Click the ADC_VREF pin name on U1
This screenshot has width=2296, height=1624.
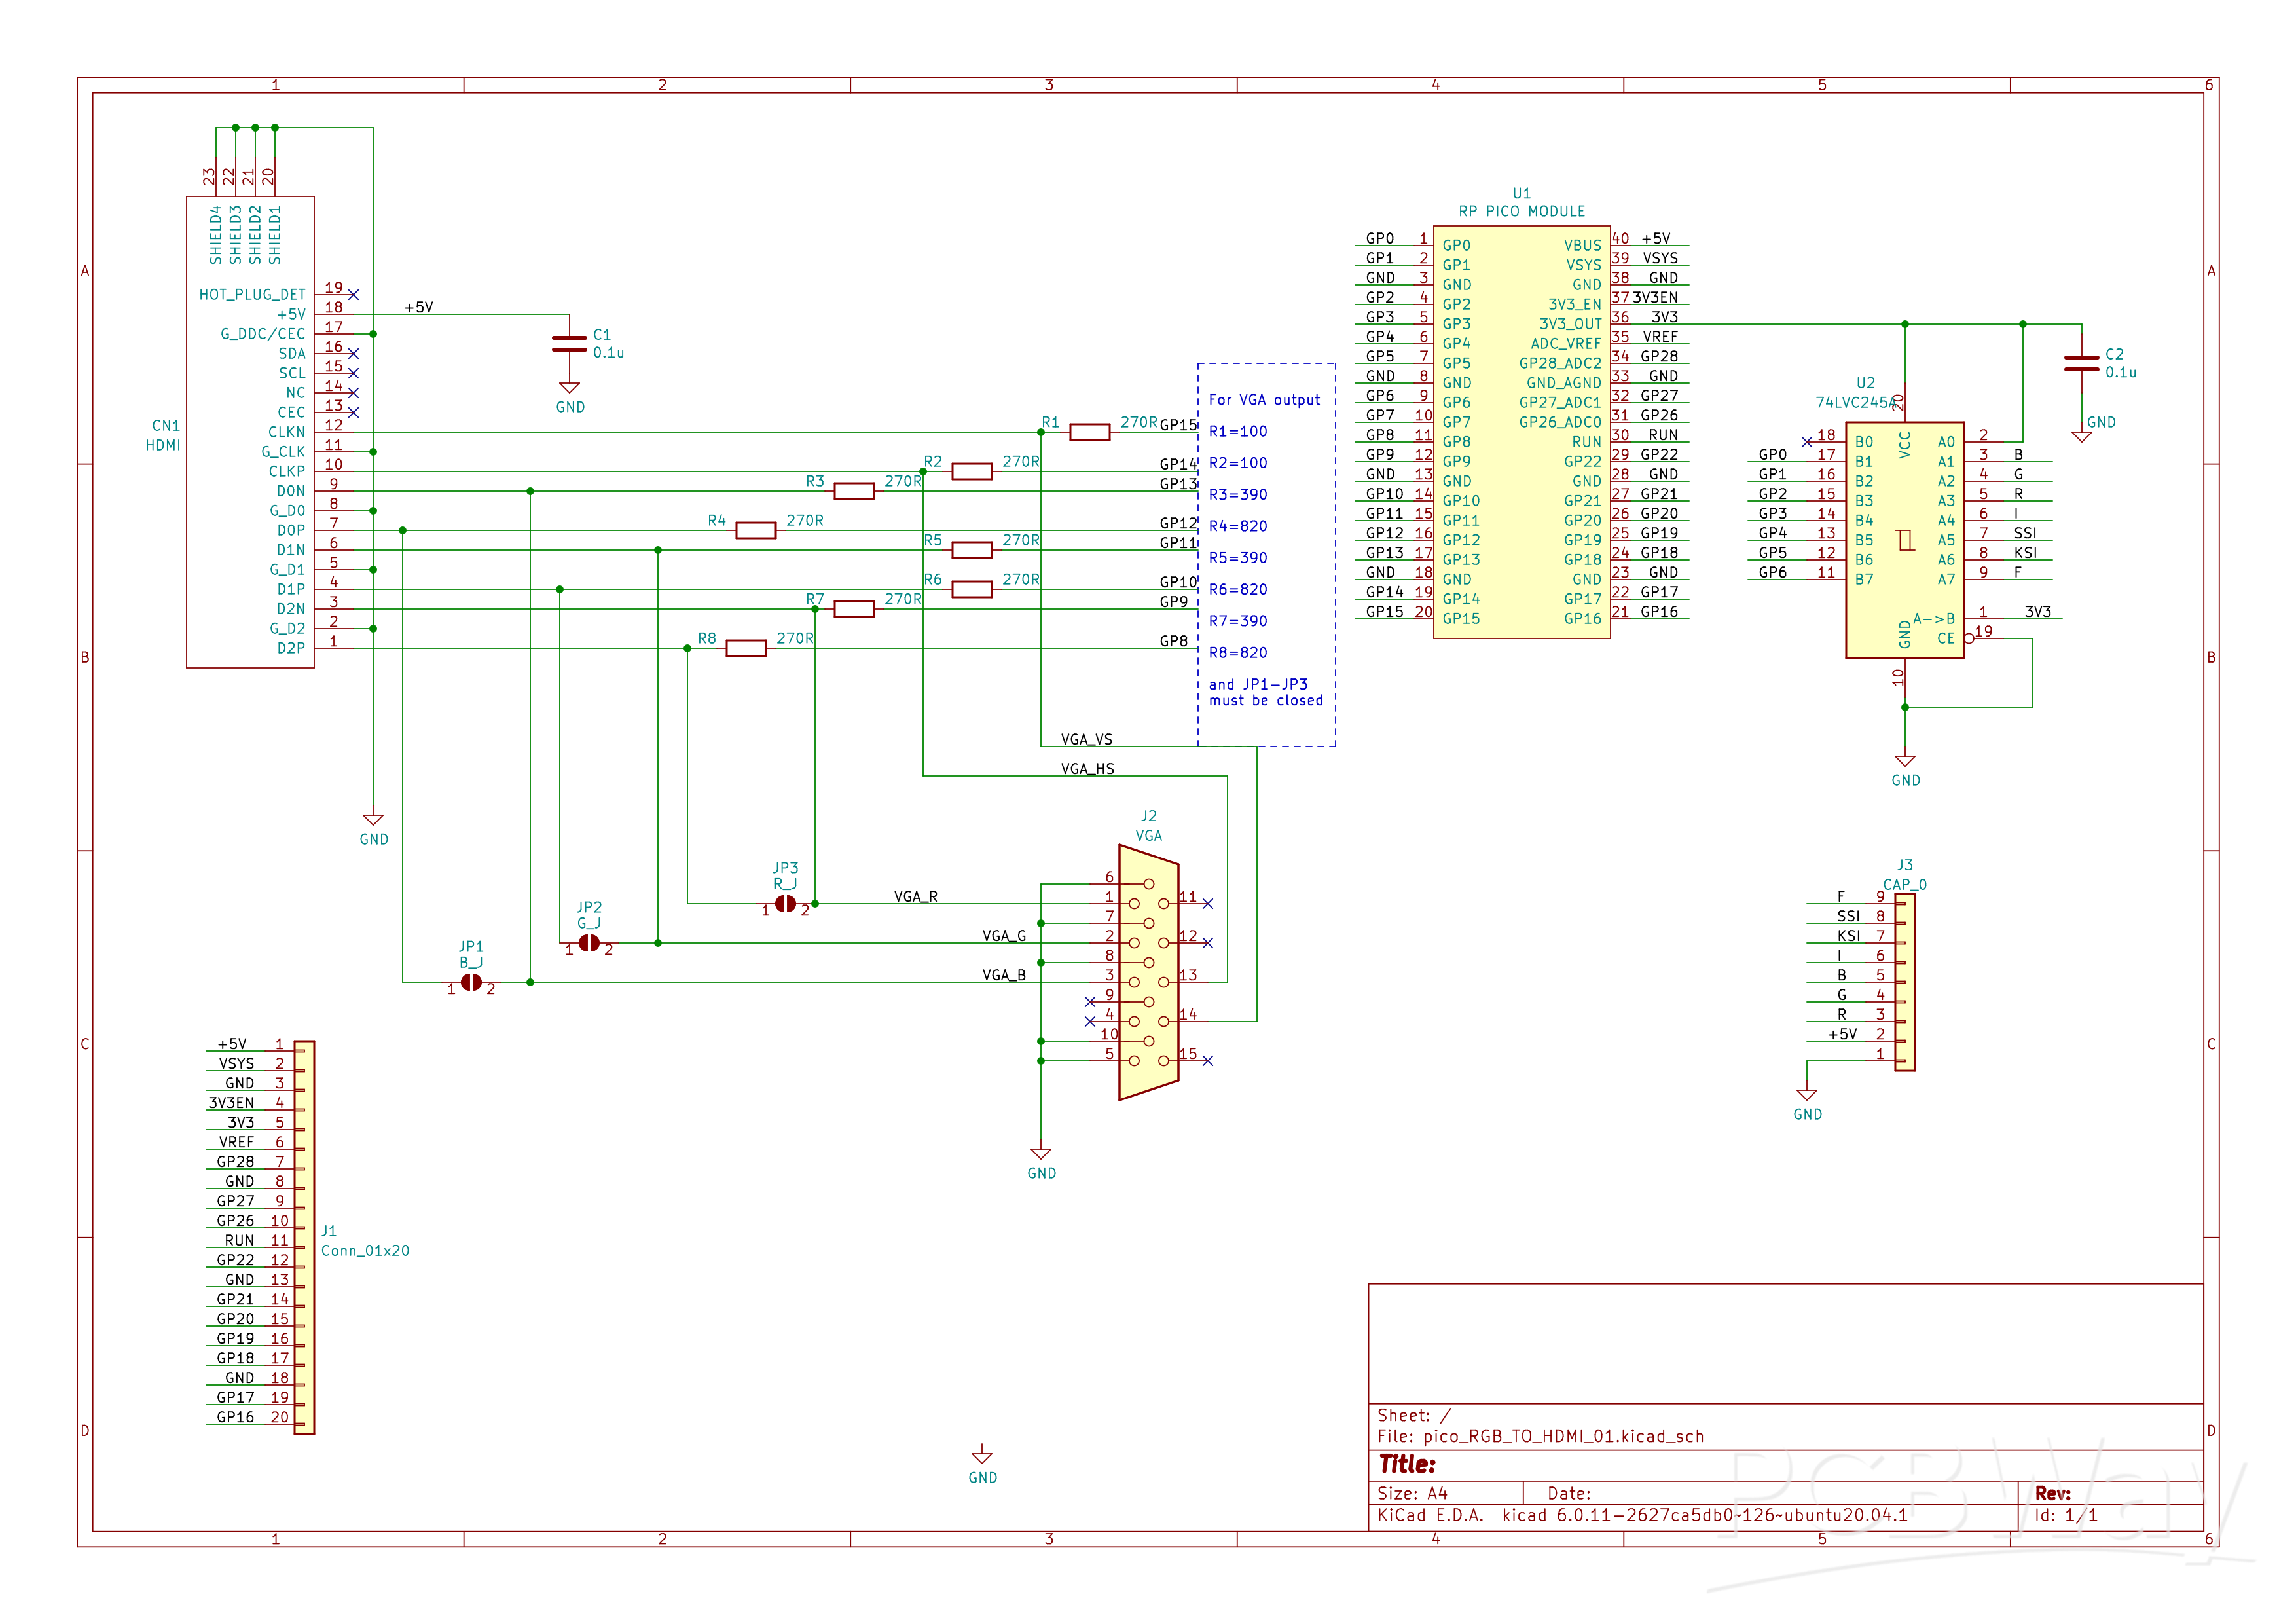(x=1565, y=344)
